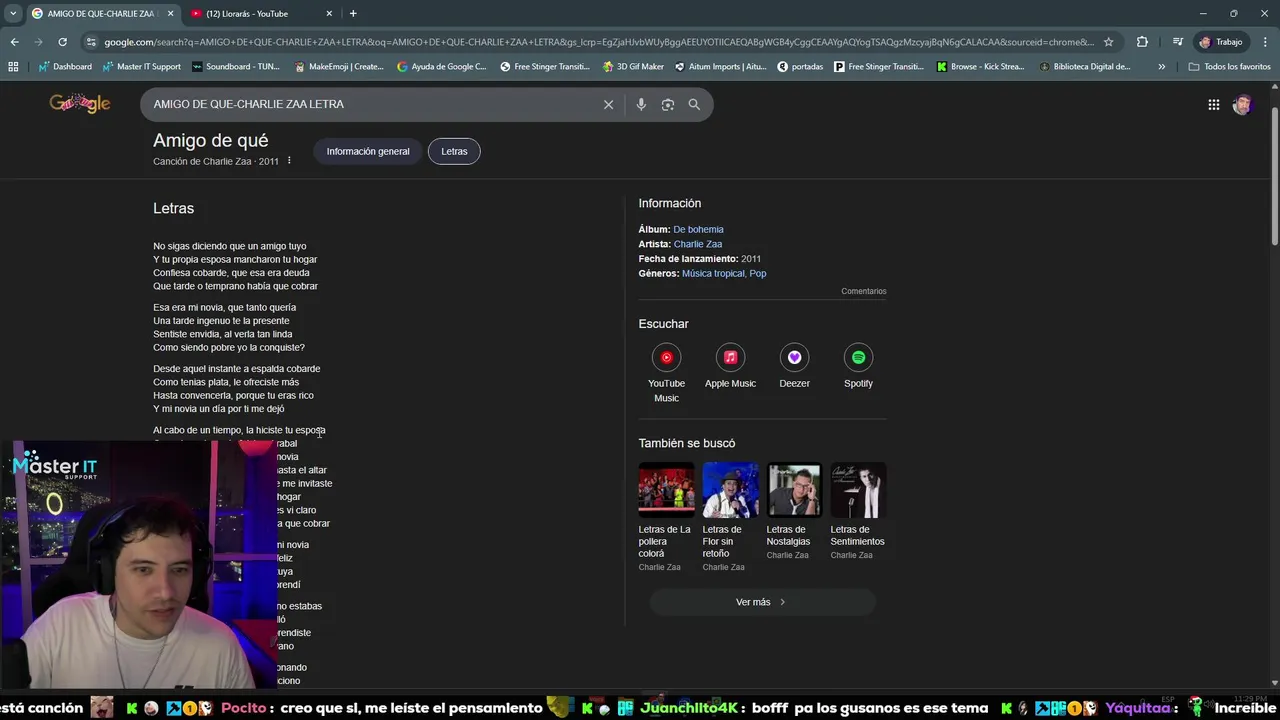The image size is (1280, 720).
Task: Select the Letras tab
Action: click(x=454, y=151)
